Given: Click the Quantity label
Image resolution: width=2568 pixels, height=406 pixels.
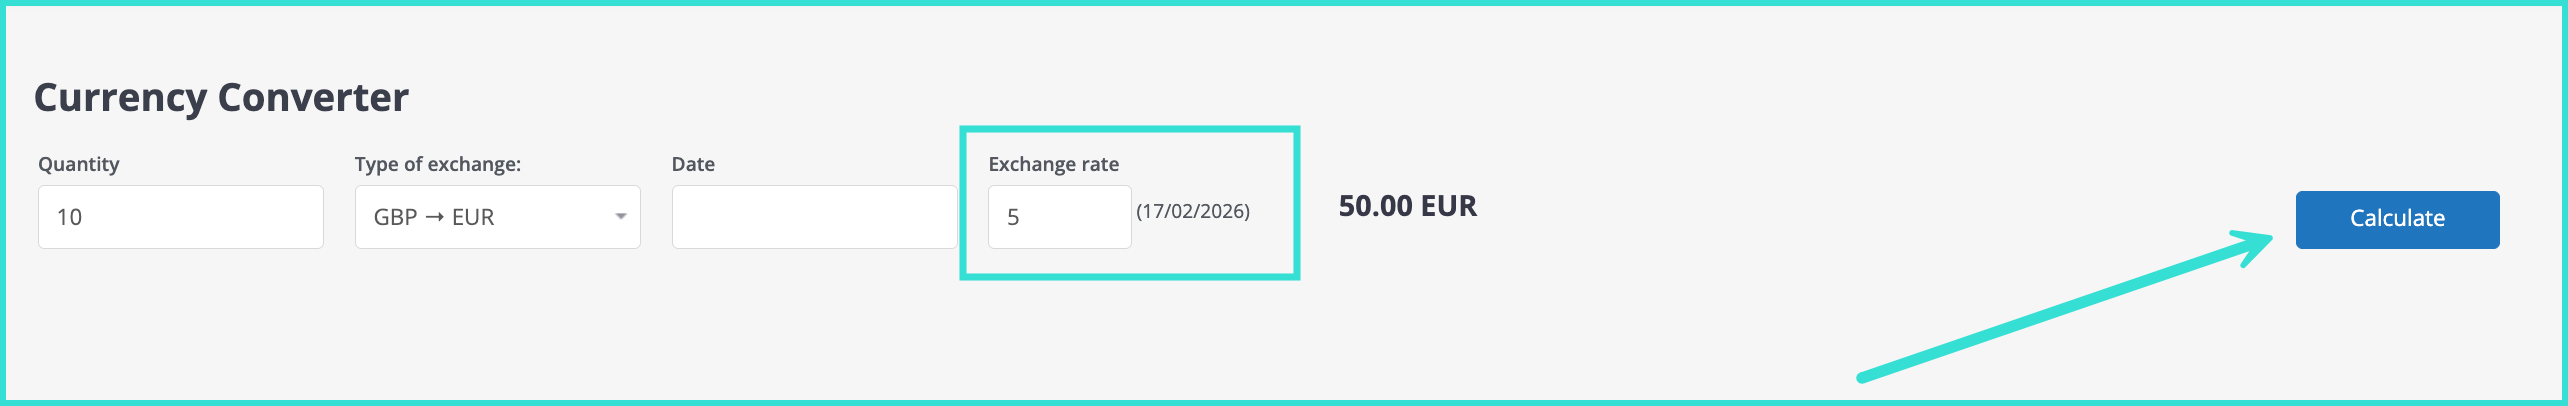Looking at the screenshot, I should pos(79,164).
